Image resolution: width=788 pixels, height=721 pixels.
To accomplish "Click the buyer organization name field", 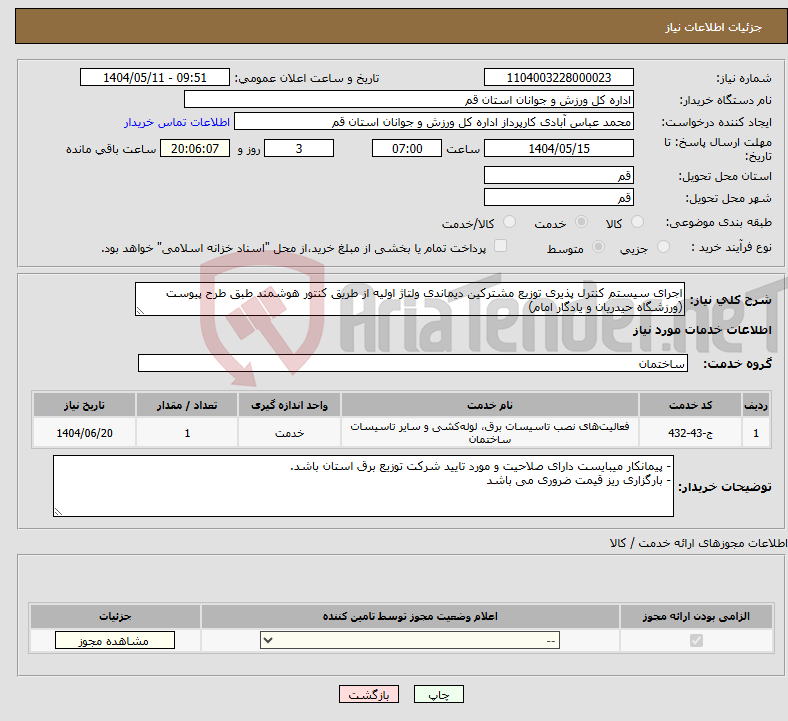I will 409,99.
